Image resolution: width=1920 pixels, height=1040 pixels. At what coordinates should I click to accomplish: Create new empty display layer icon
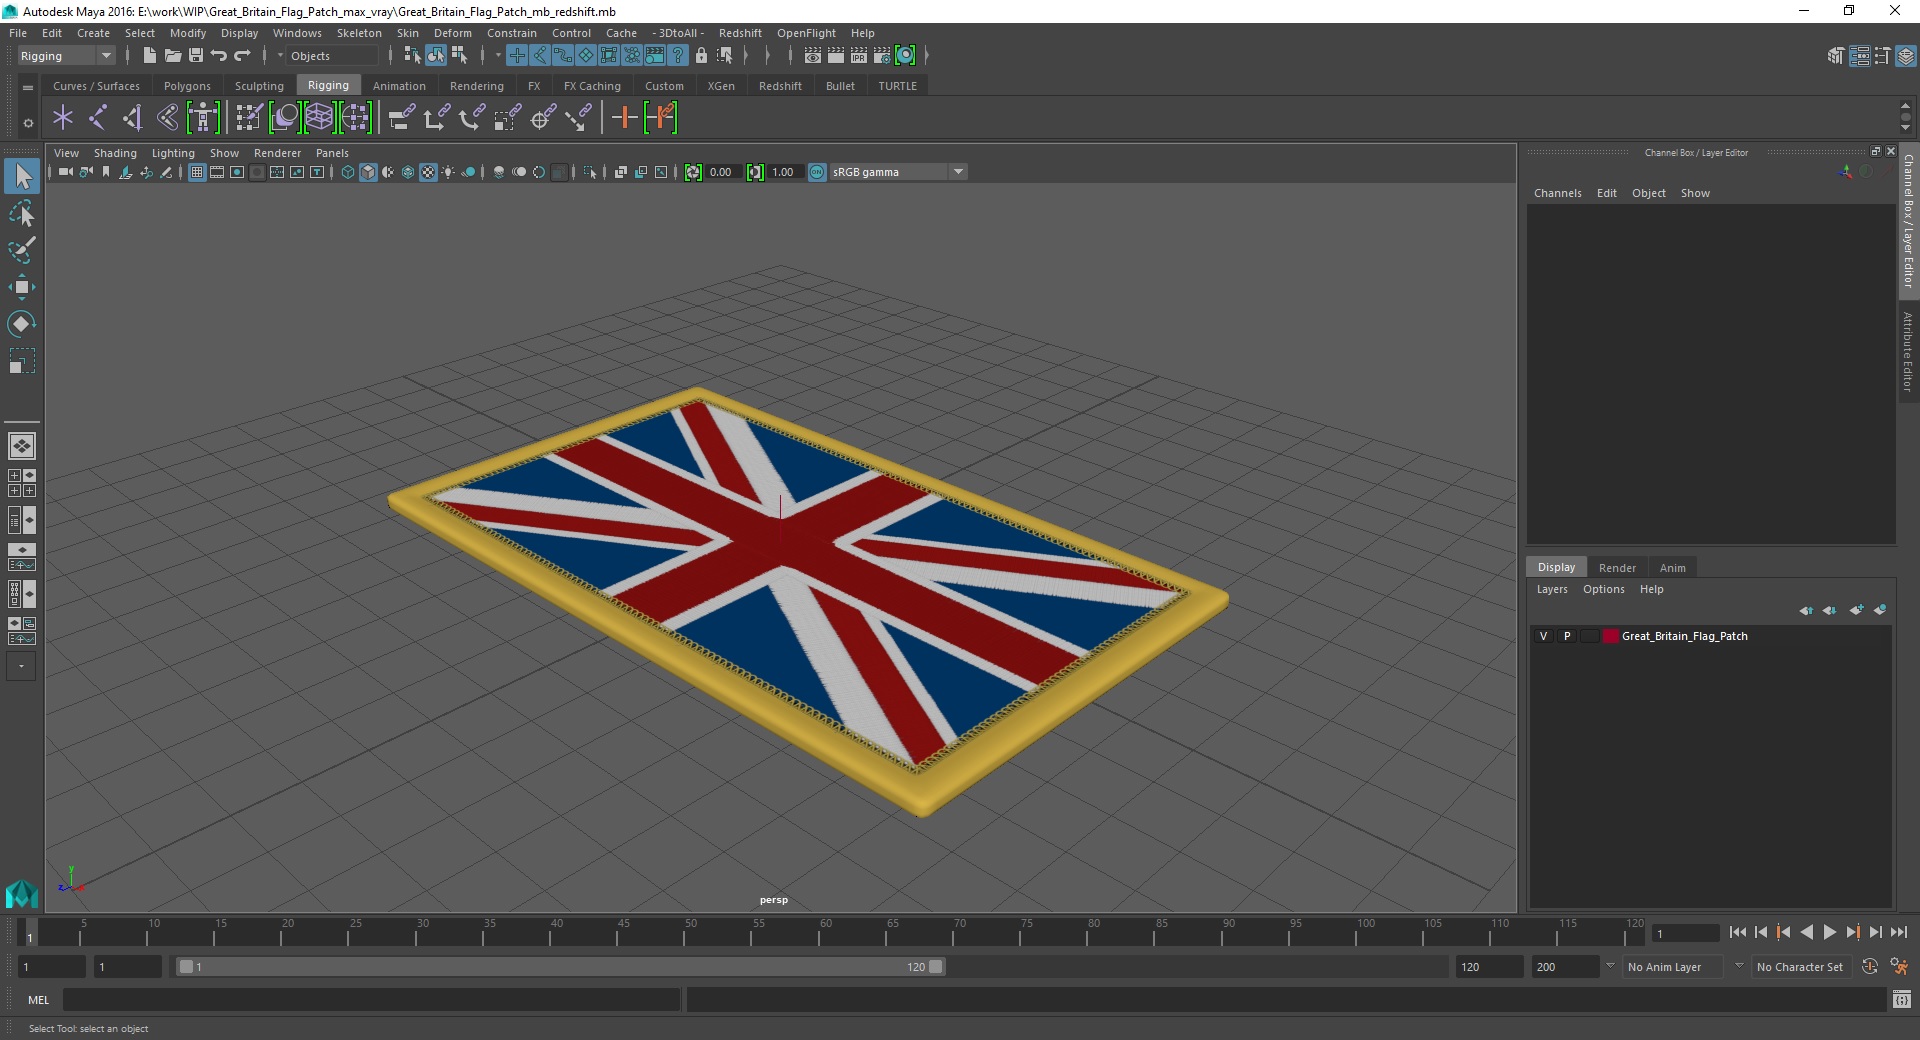pyautogui.click(x=1856, y=610)
